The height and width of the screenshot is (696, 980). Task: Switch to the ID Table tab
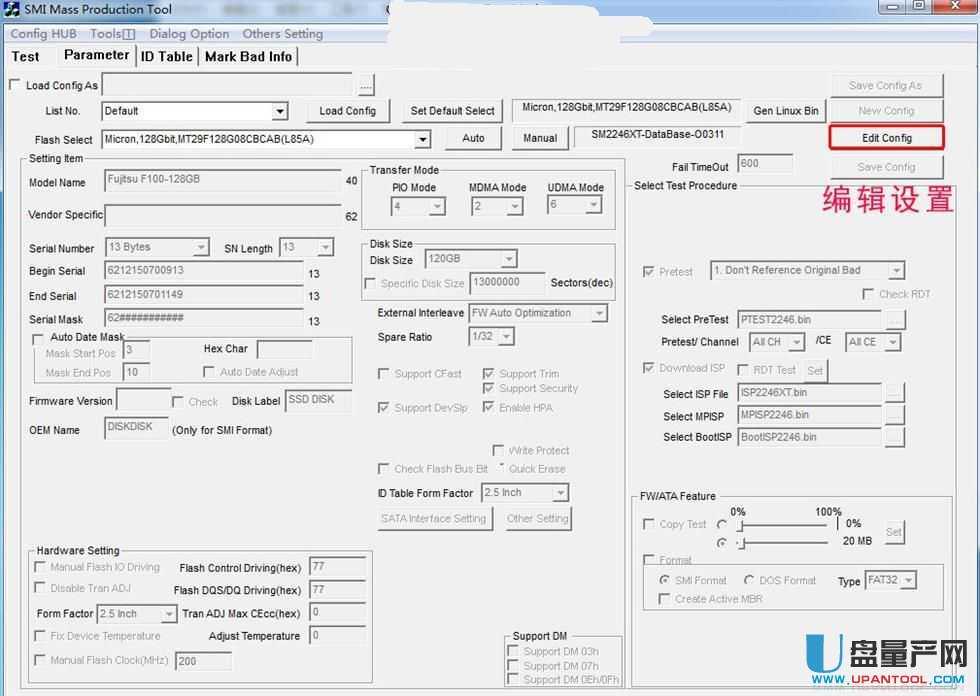[166, 57]
